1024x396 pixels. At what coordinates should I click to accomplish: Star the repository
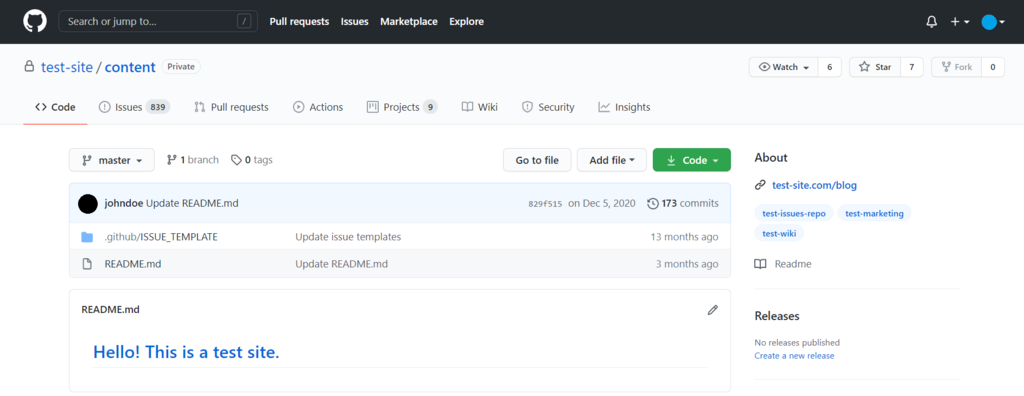pos(875,67)
